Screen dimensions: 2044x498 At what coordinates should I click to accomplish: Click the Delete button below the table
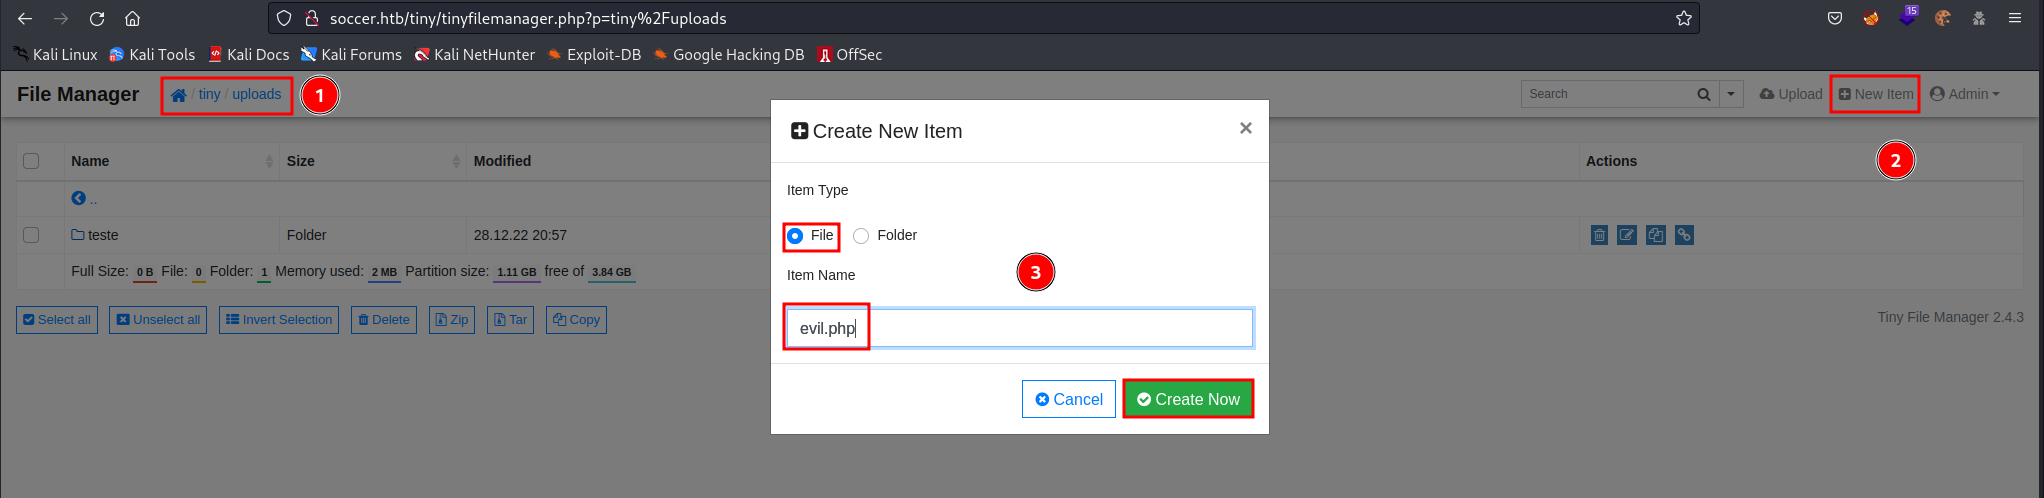[x=384, y=320]
